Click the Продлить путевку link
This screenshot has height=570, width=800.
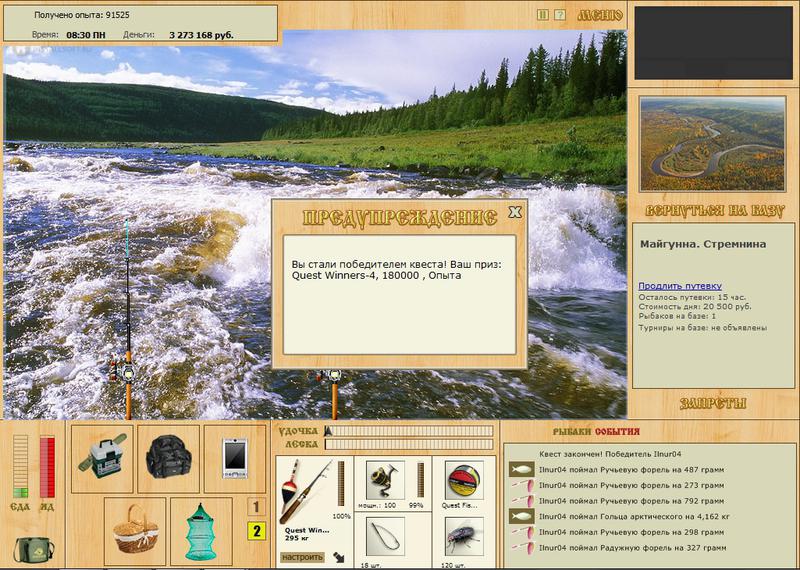[x=680, y=286]
